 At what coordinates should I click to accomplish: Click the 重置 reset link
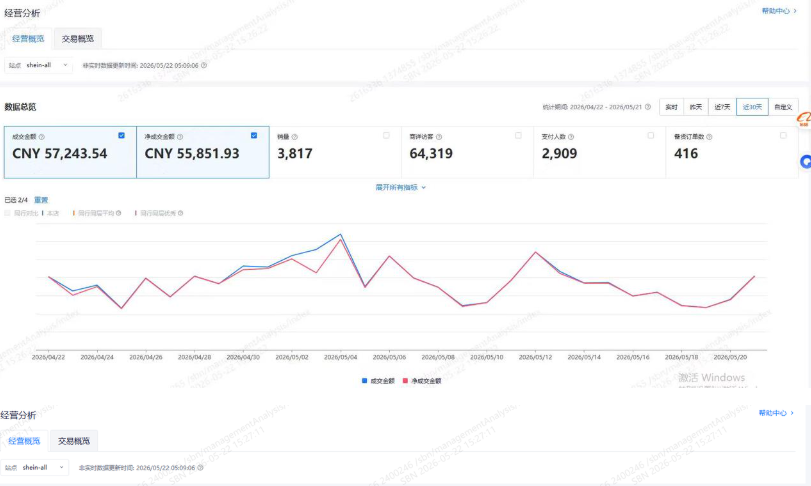[x=41, y=200]
